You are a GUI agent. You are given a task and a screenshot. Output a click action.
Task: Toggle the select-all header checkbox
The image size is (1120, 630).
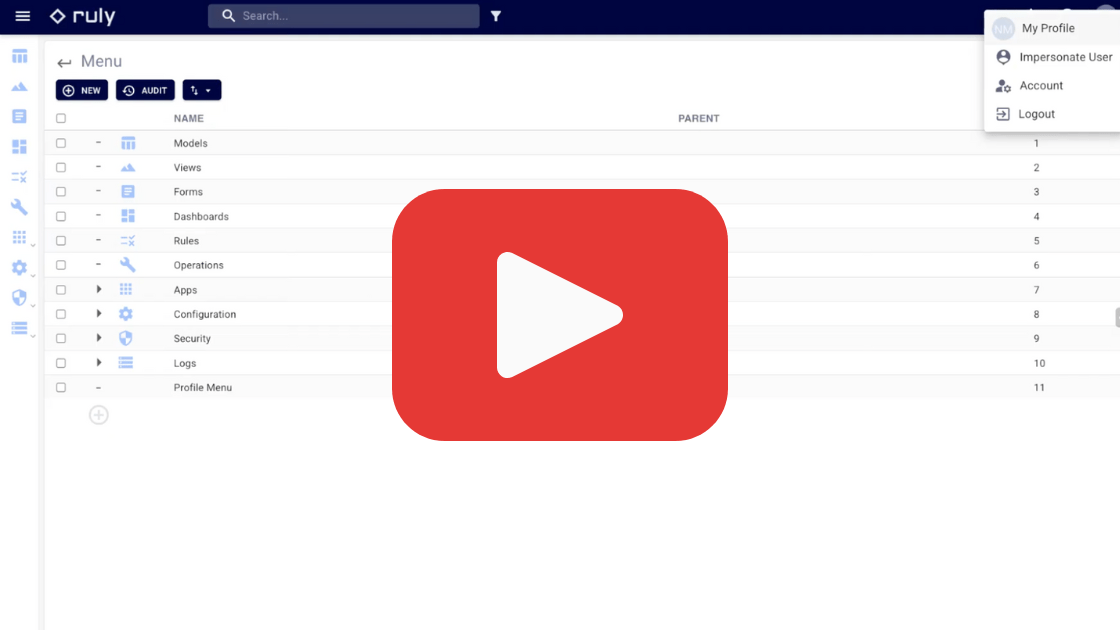61,119
